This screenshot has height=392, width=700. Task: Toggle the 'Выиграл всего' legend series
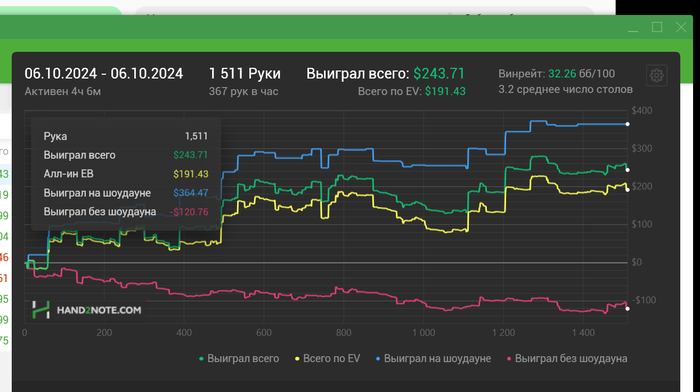tap(239, 359)
